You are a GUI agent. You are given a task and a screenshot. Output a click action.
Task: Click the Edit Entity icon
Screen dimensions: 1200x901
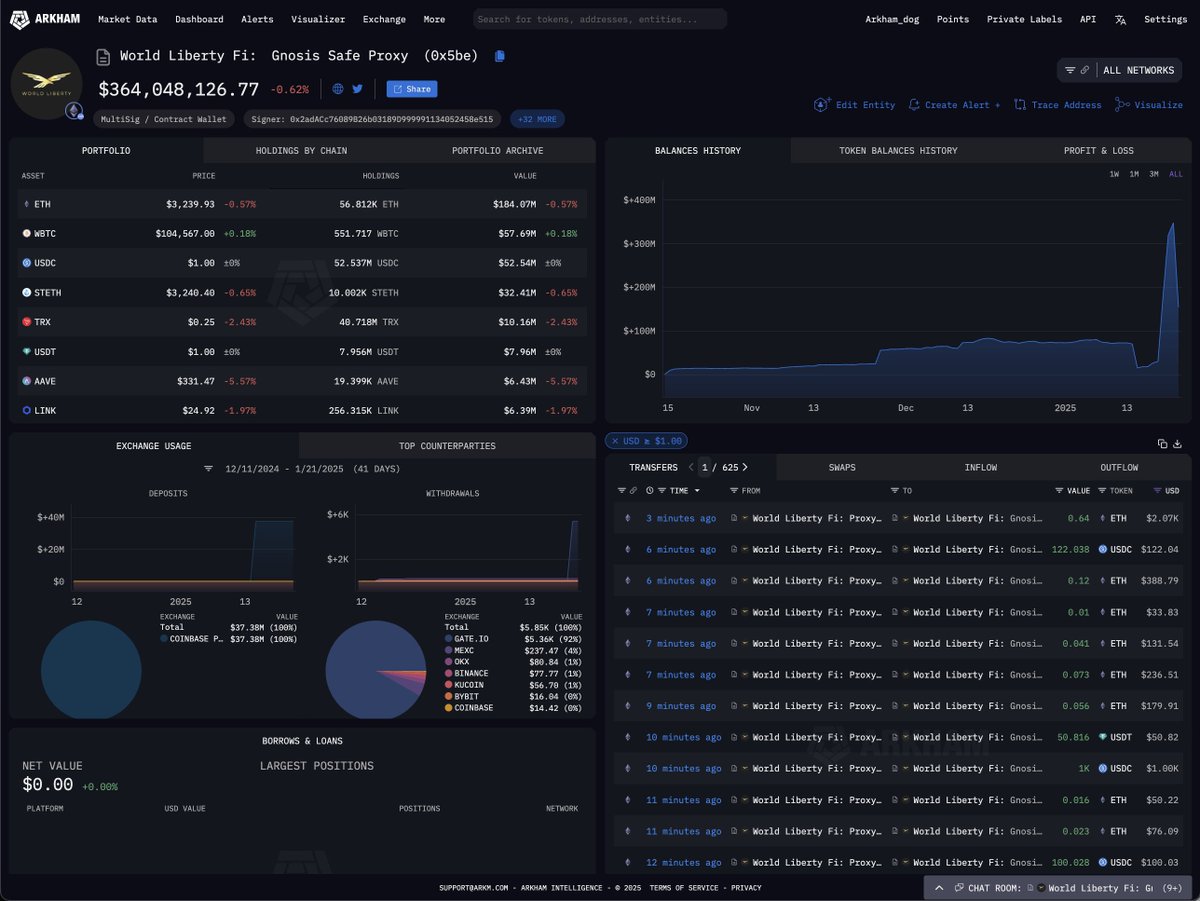point(822,105)
